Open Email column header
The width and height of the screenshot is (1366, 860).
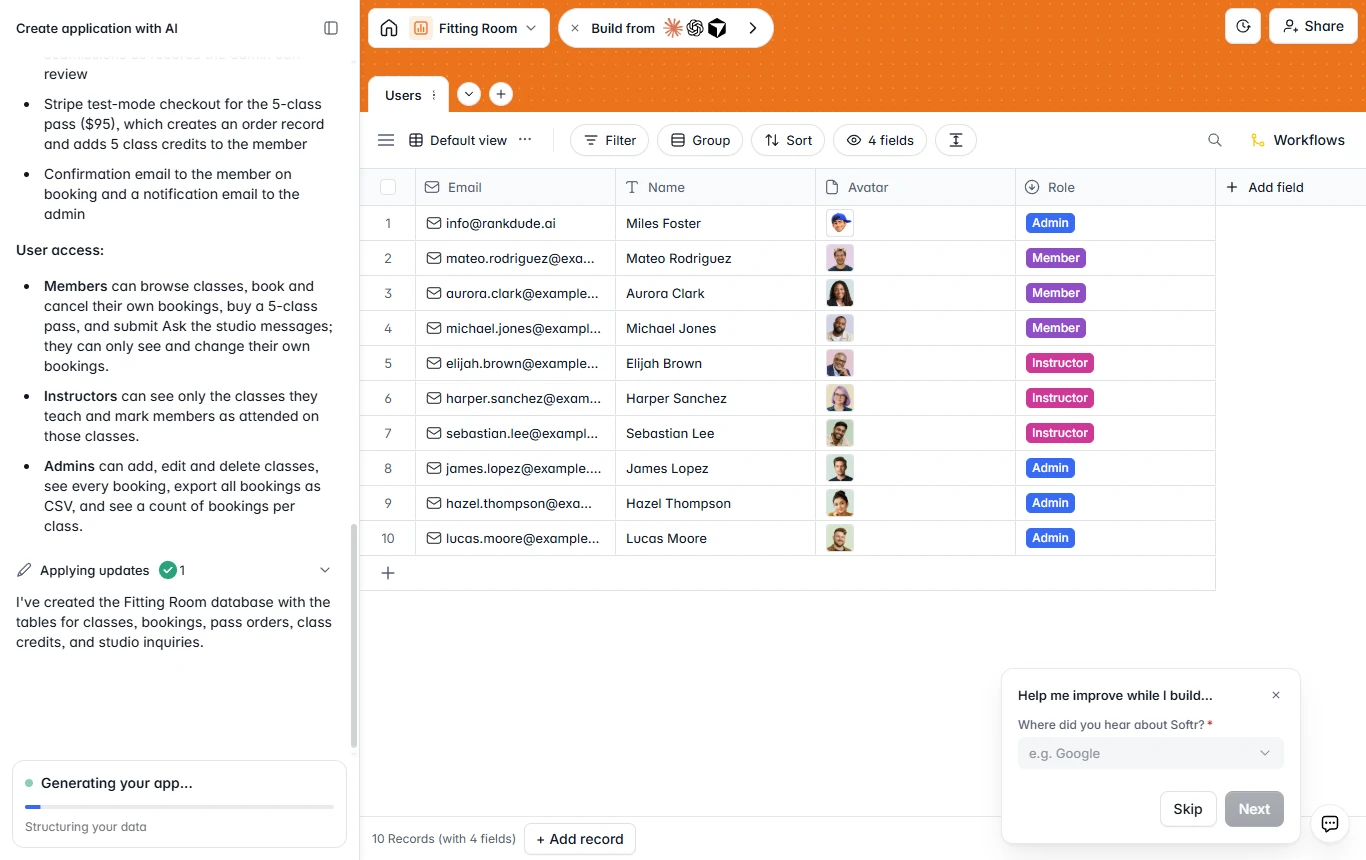click(515, 187)
